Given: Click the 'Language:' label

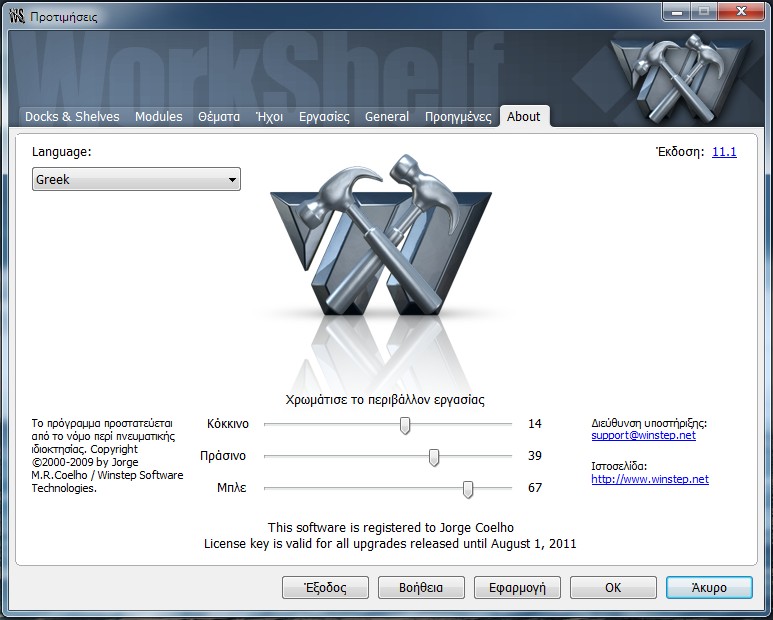Looking at the screenshot, I should 62,152.
